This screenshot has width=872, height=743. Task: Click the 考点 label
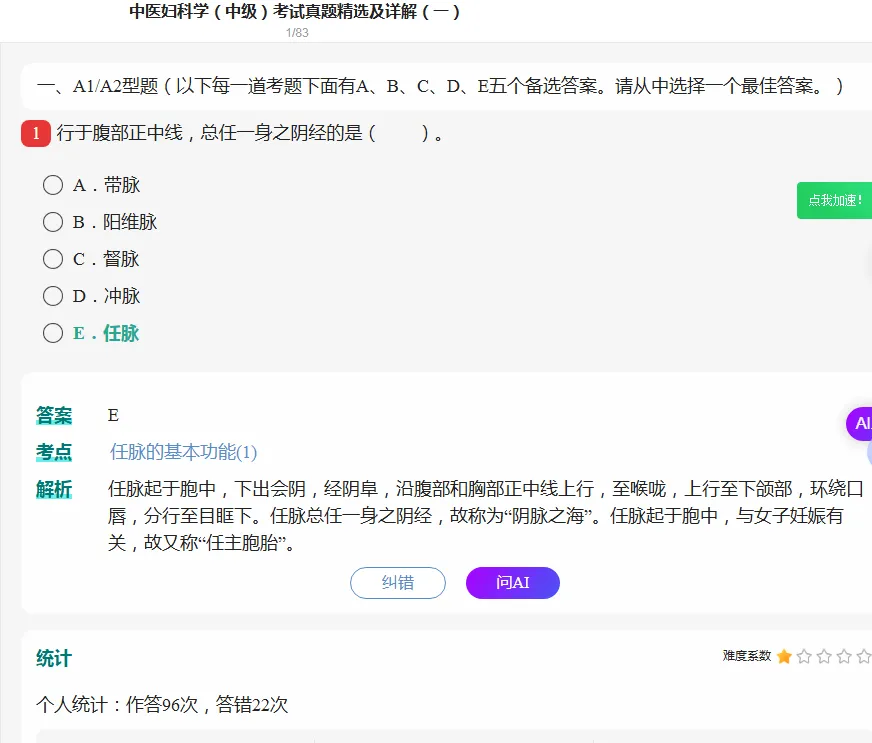(54, 452)
